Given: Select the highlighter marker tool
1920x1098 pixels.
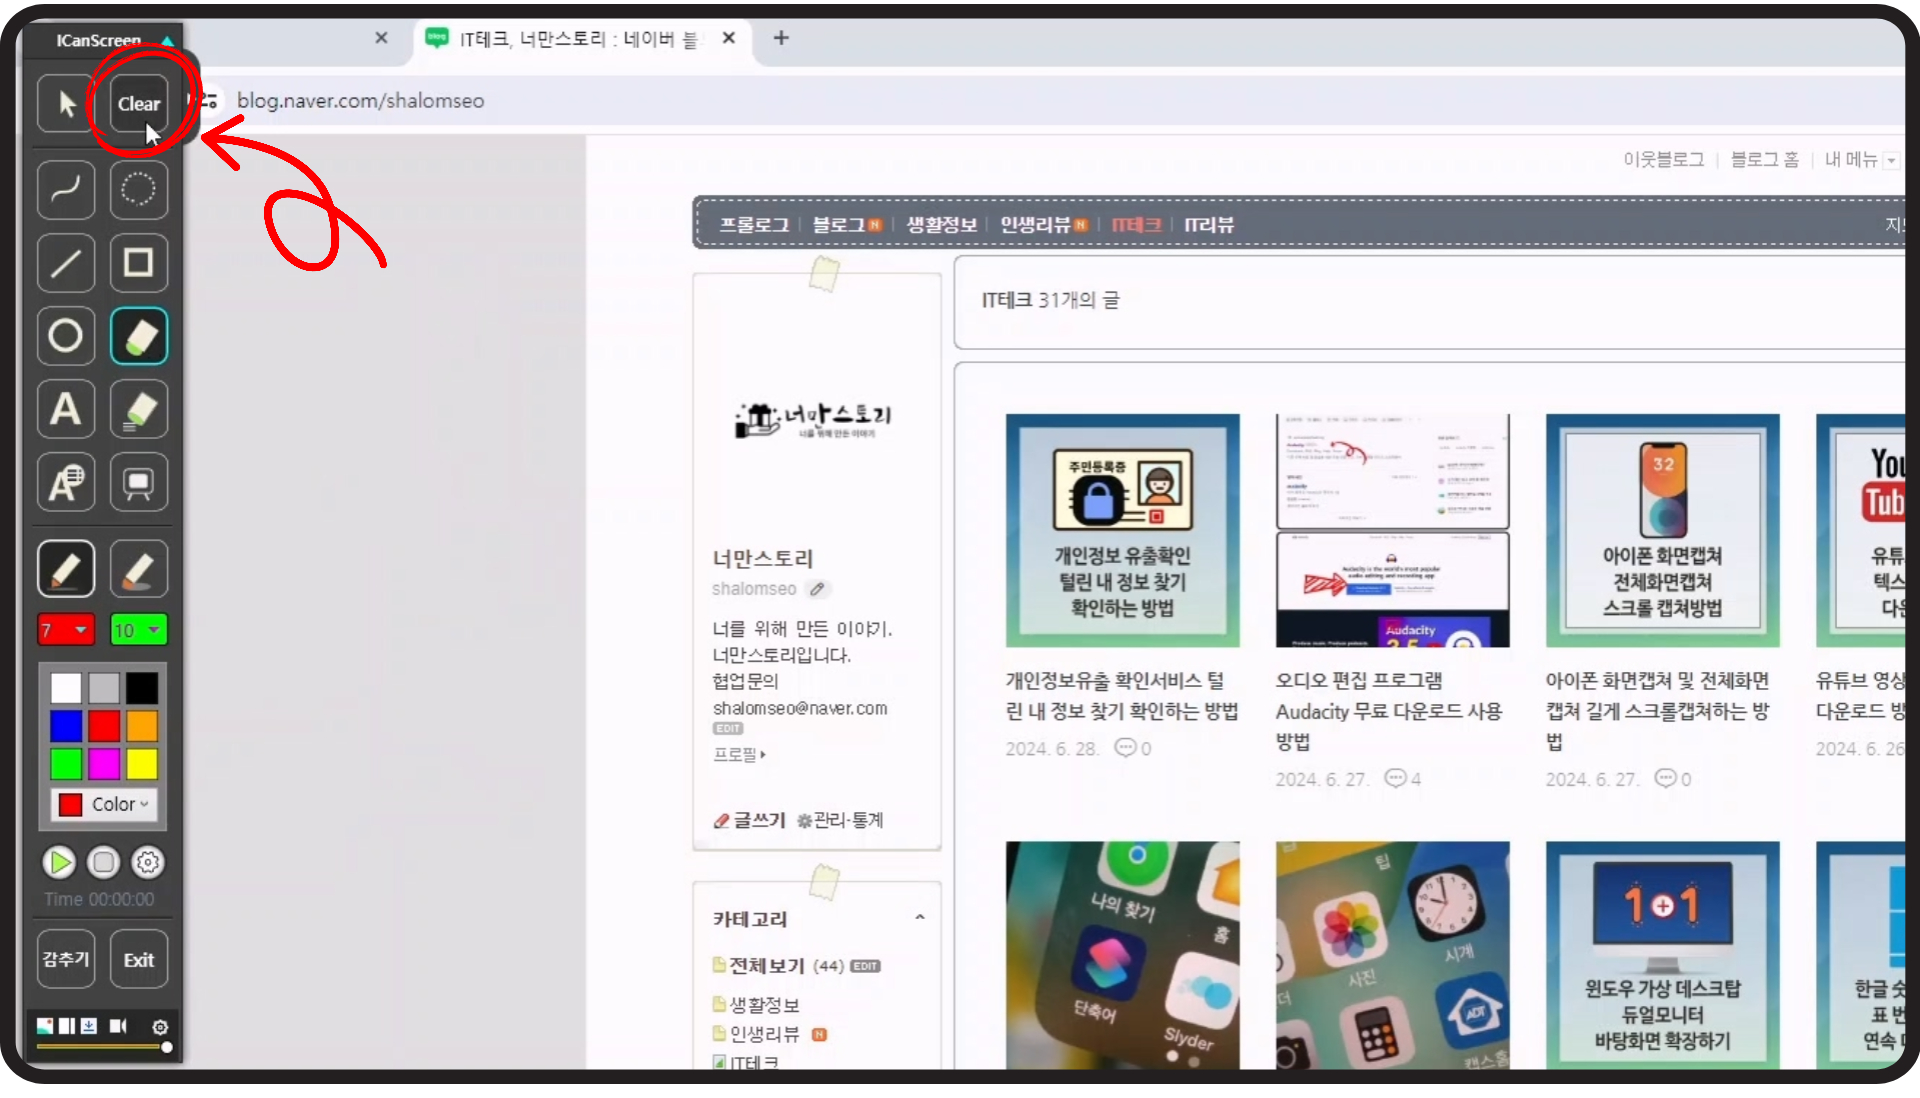Looking at the screenshot, I should coord(139,569).
